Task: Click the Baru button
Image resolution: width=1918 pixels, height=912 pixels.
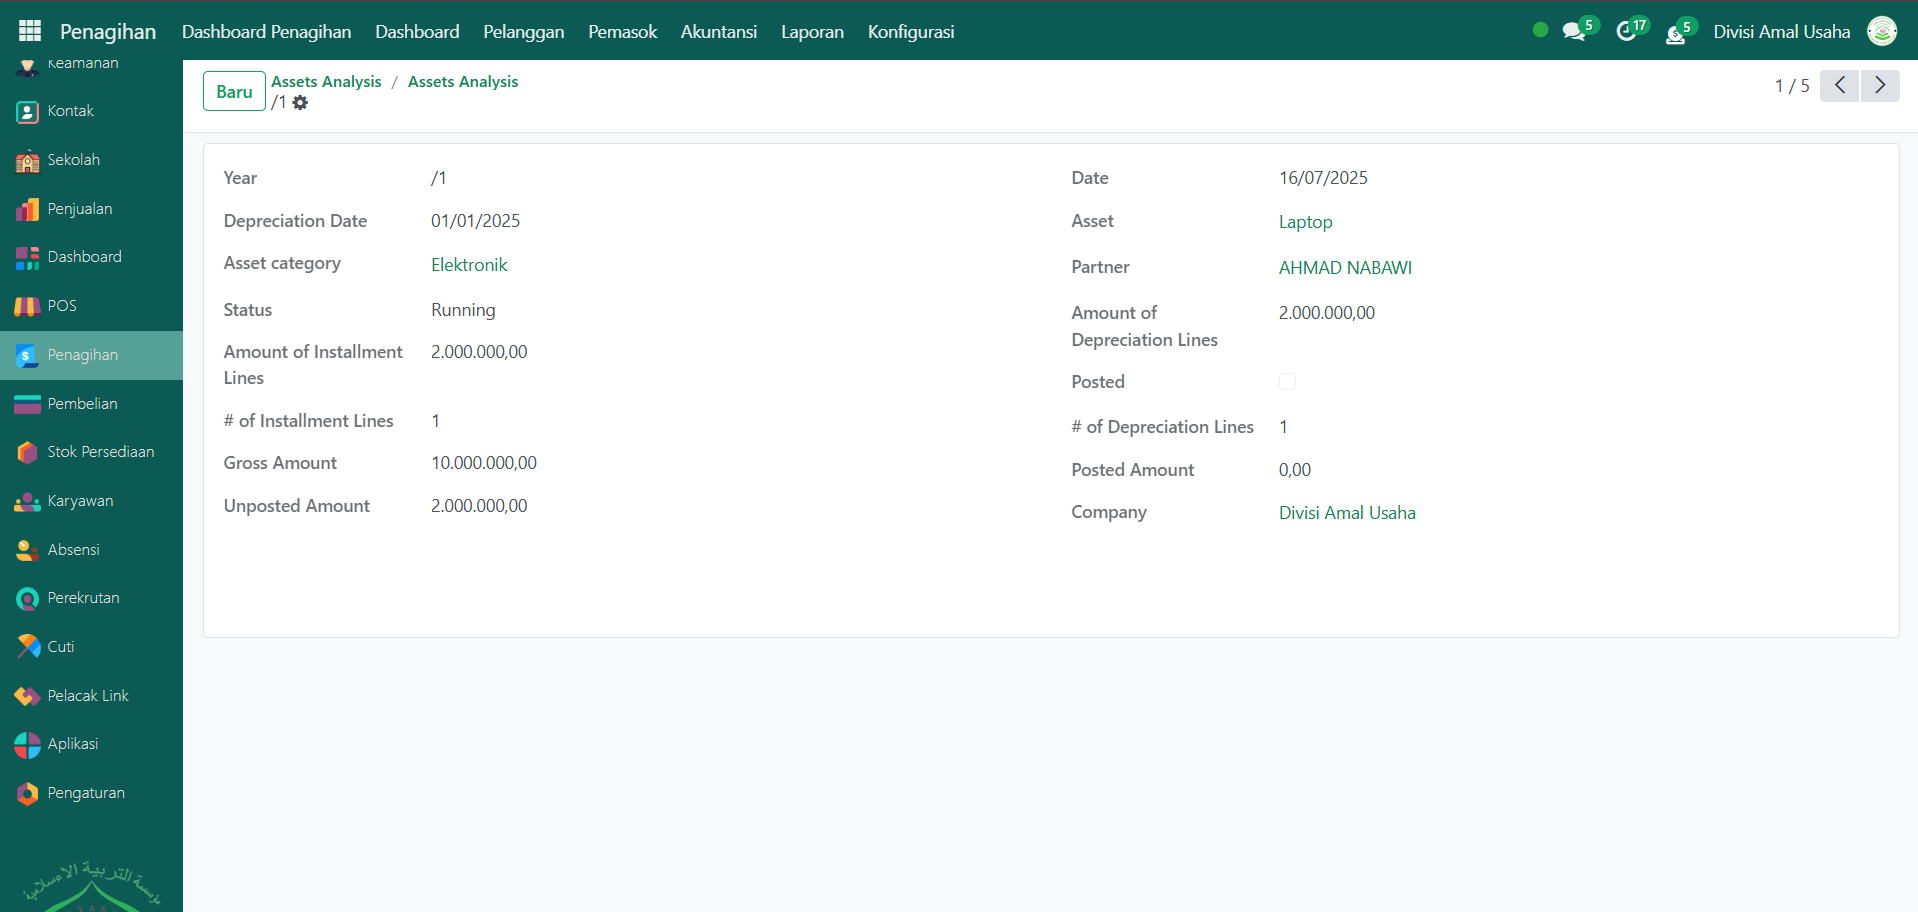Action: (x=234, y=91)
